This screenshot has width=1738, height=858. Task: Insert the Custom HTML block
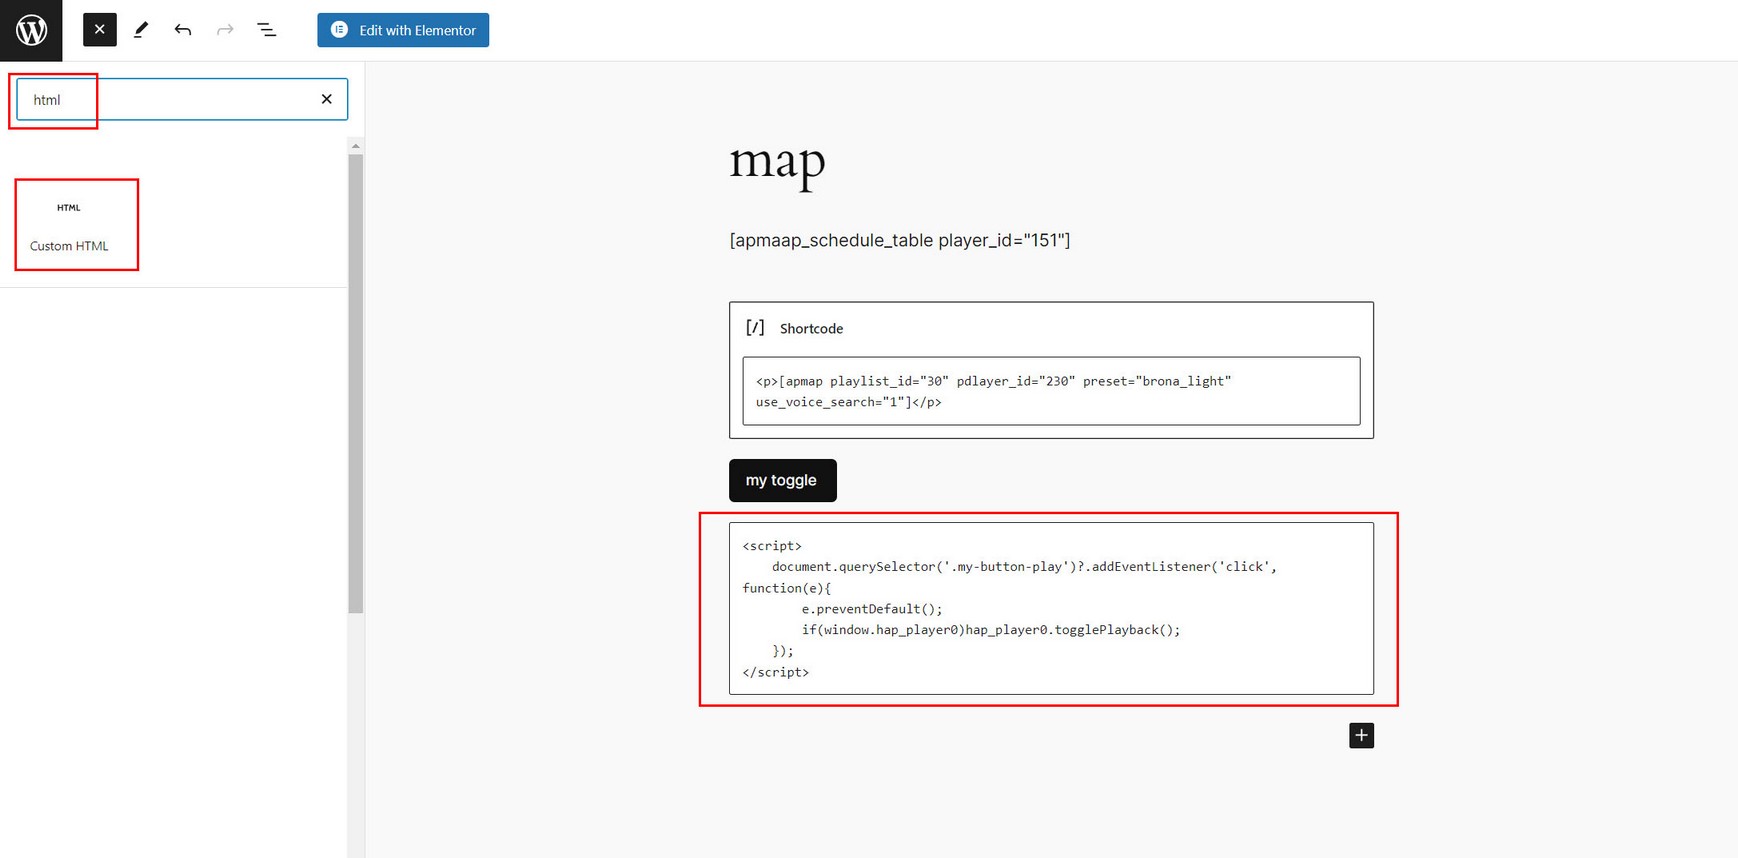[69, 226]
